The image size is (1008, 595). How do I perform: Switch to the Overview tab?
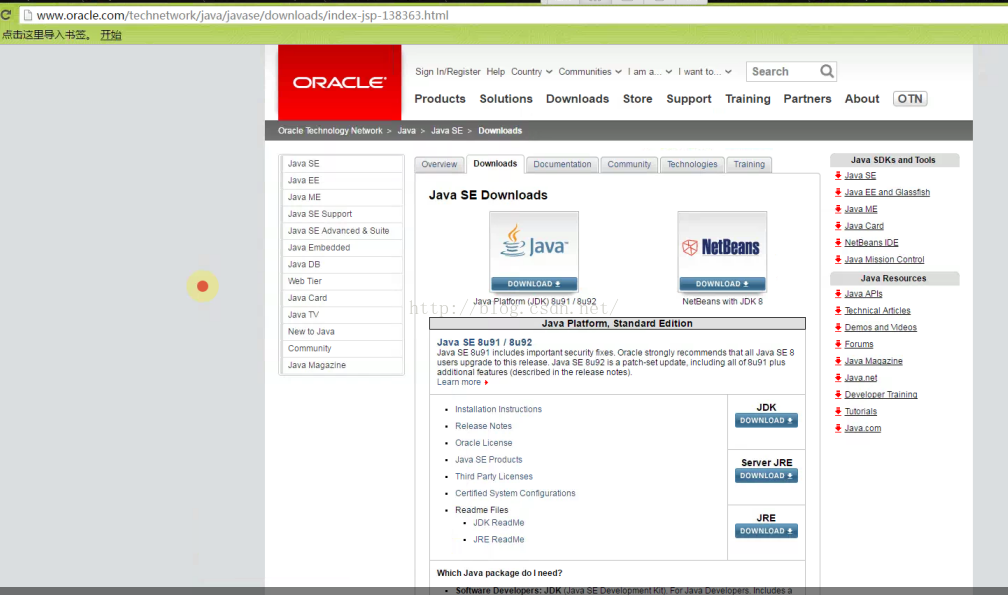[439, 164]
